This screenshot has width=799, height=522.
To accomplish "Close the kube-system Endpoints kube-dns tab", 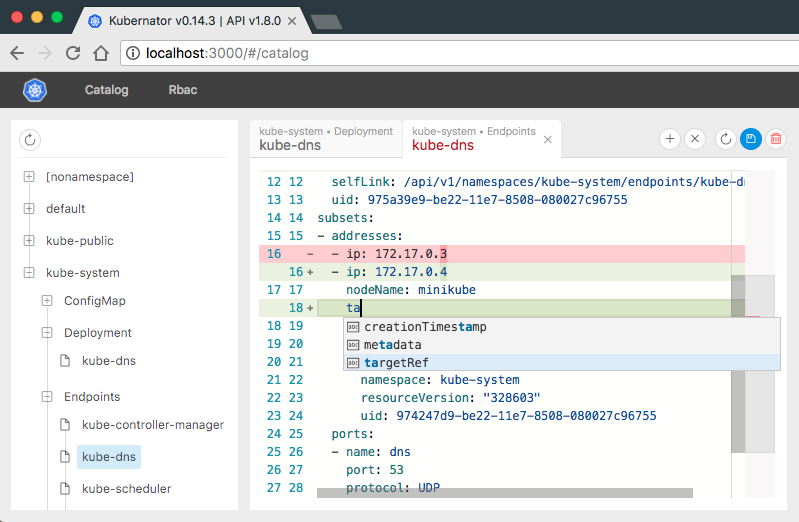I will pyautogui.click(x=547, y=140).
